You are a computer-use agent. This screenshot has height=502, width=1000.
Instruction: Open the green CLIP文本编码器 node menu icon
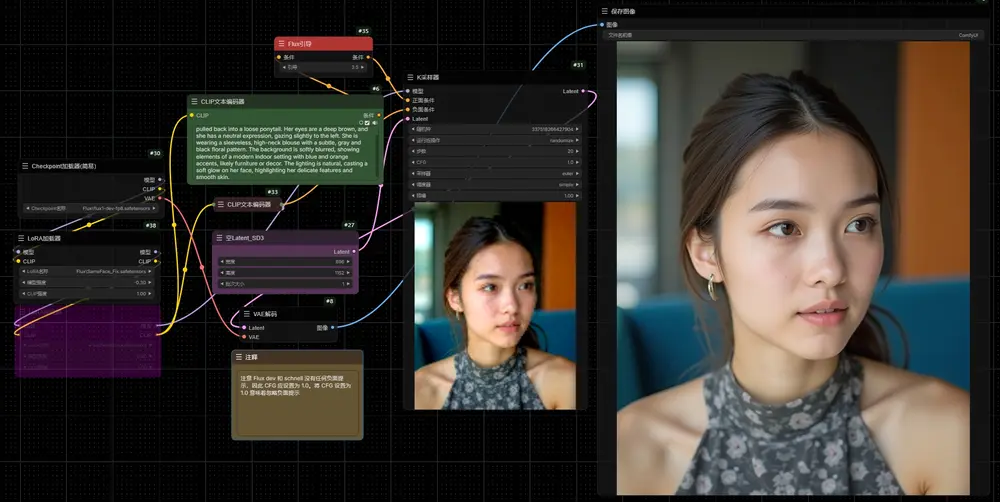195,101
